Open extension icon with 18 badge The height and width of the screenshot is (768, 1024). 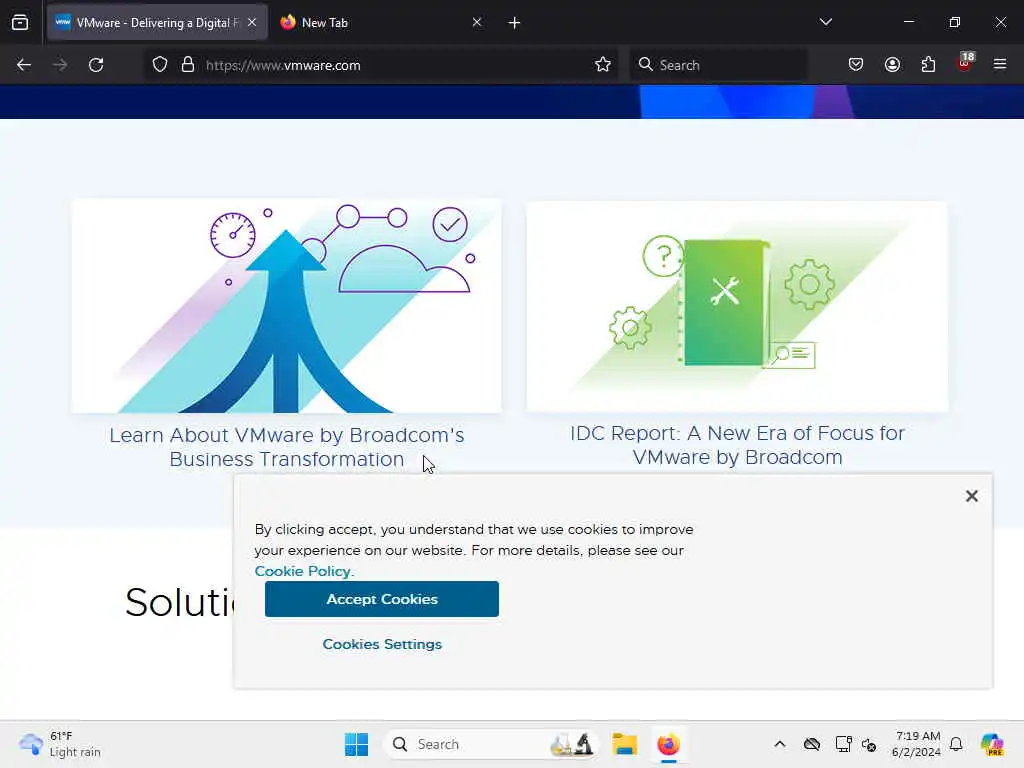(965, 63)
